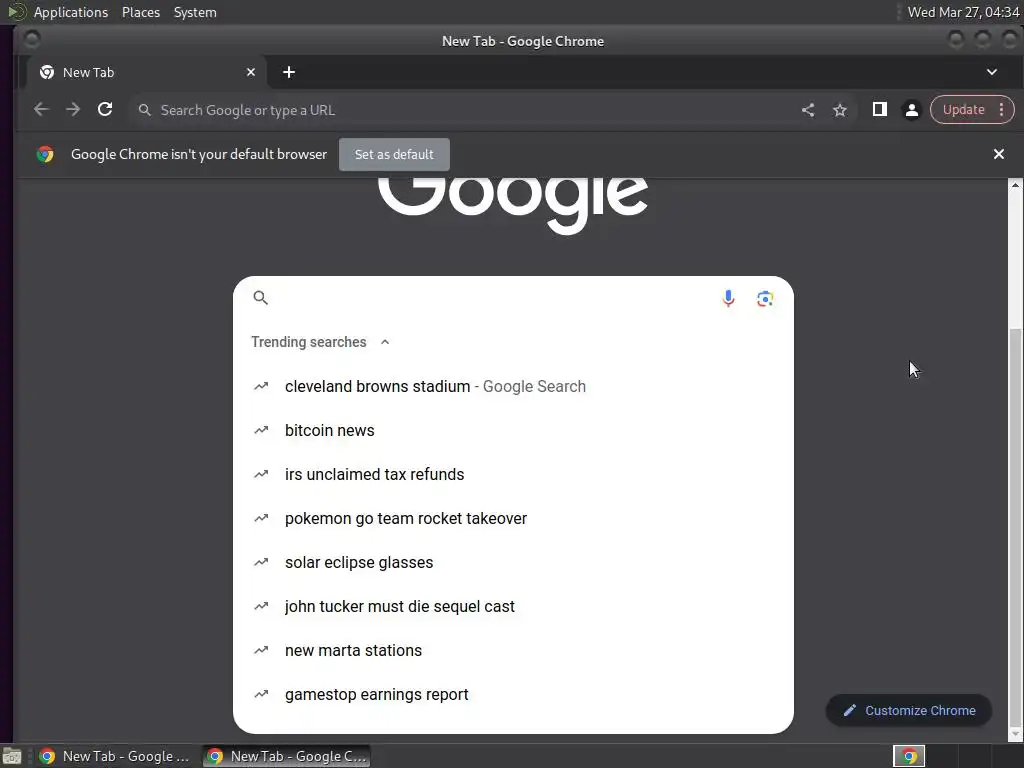Image resolution: width=1024 pixels, height=768 pixels.
Task: Focus the address bar URL field
Action: pyautogui.click(x=464, y=110)
